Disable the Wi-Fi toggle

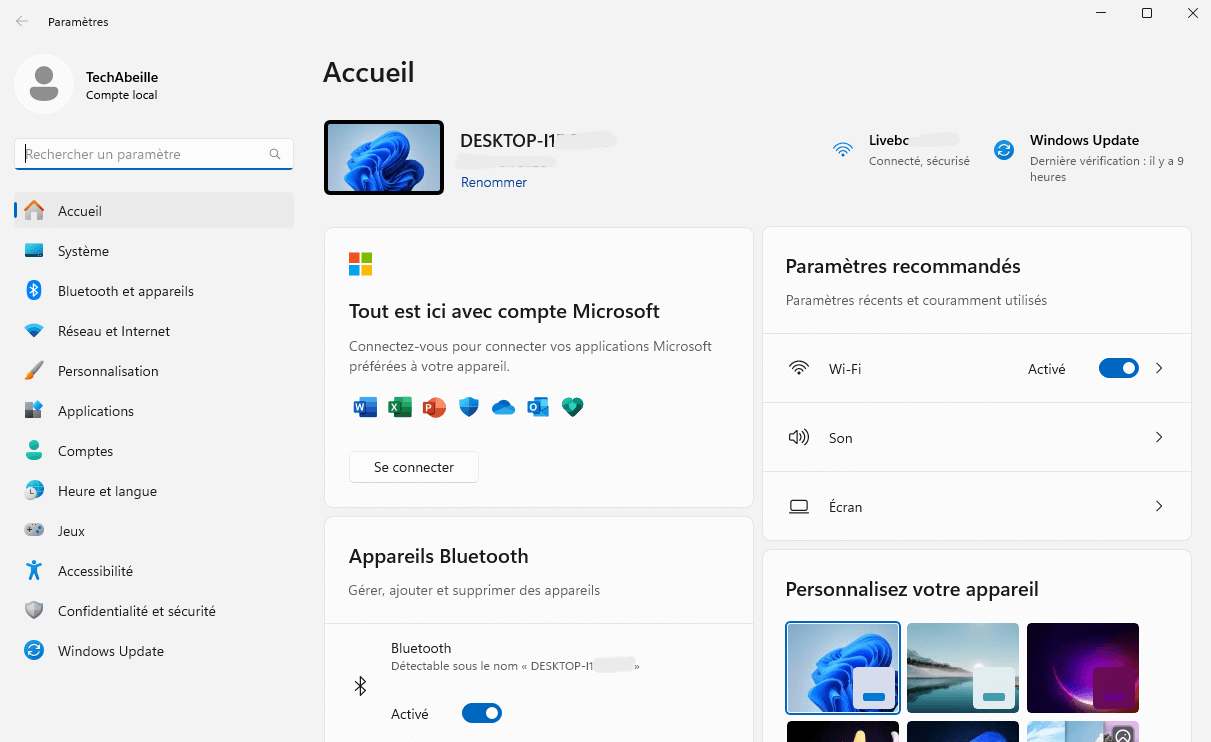1118,368
